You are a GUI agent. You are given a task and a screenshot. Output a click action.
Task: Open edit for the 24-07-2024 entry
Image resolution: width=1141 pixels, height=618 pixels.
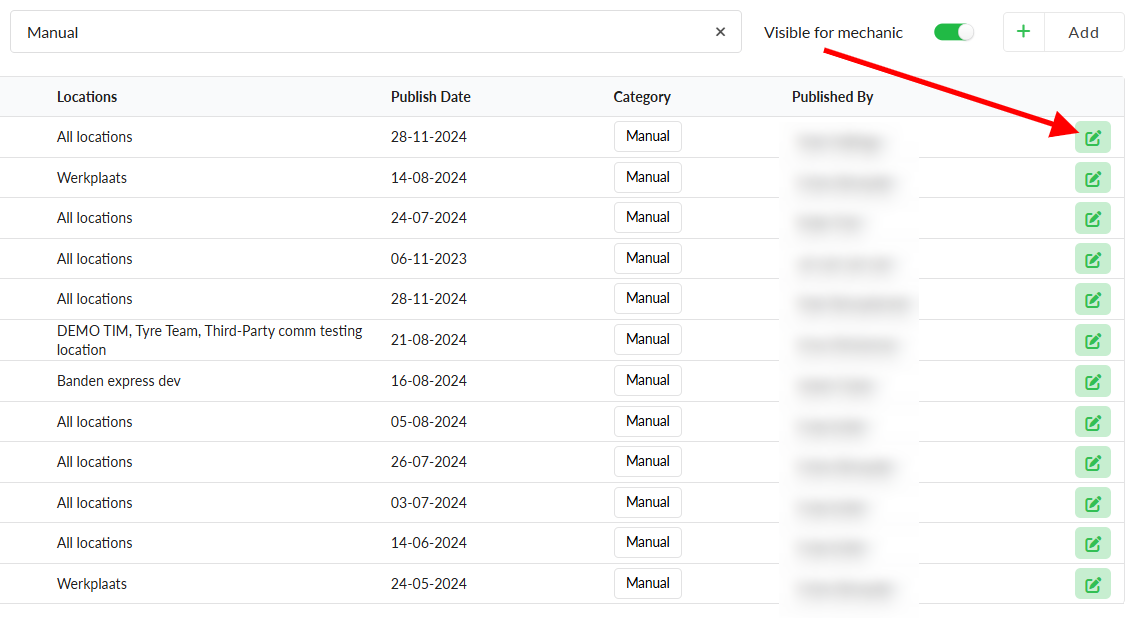[1092, 218]
